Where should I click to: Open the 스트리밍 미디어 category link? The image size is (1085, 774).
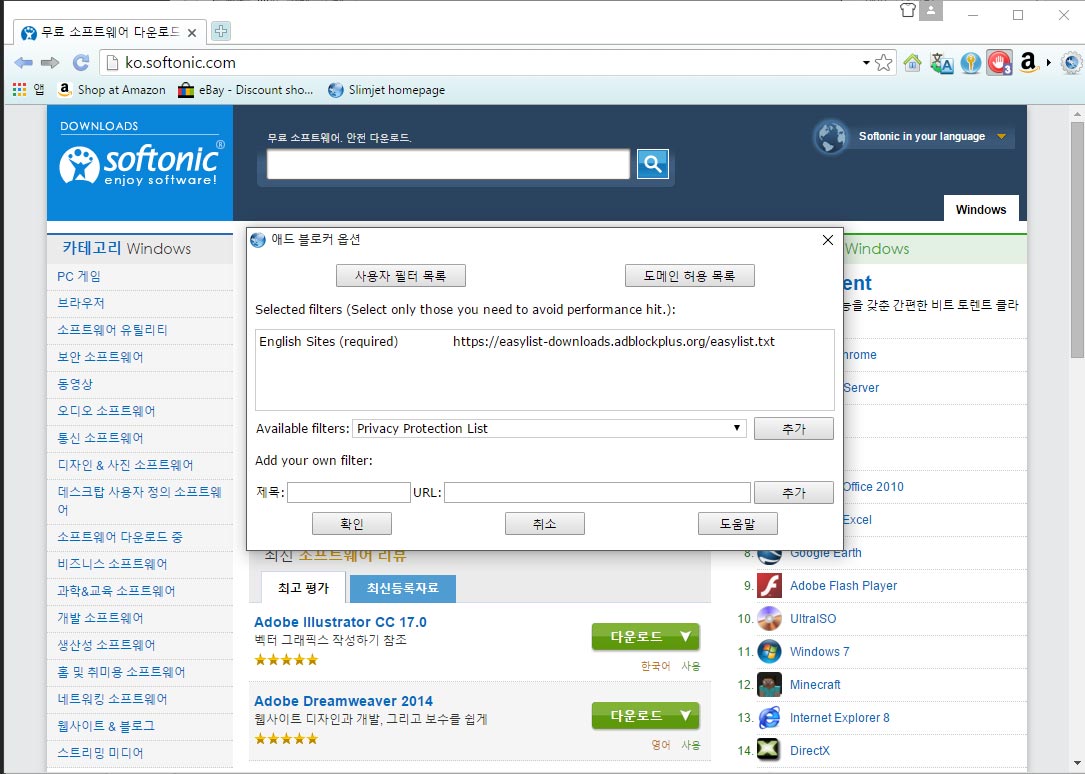100,753
